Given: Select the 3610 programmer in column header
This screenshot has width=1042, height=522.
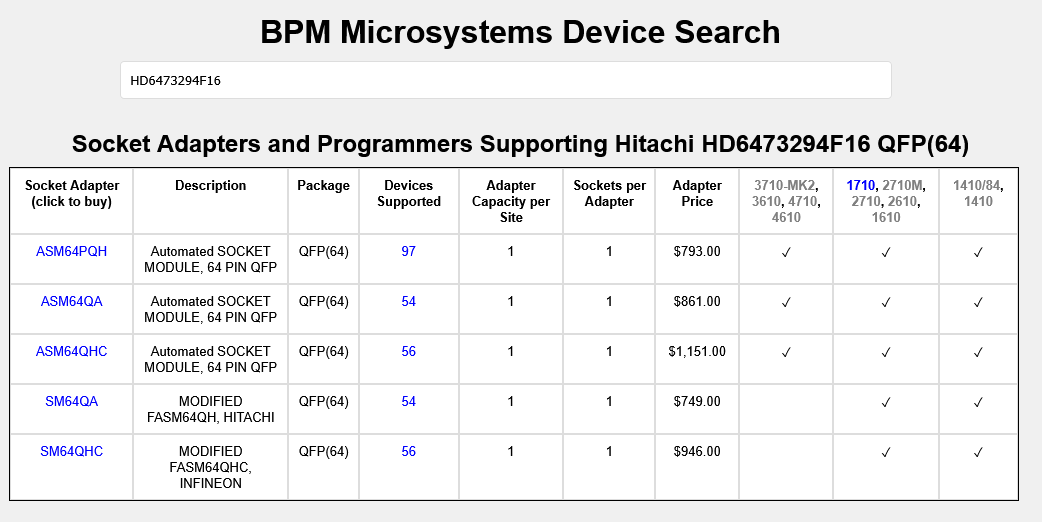Looking at the screenshot, I should [767, 201].
